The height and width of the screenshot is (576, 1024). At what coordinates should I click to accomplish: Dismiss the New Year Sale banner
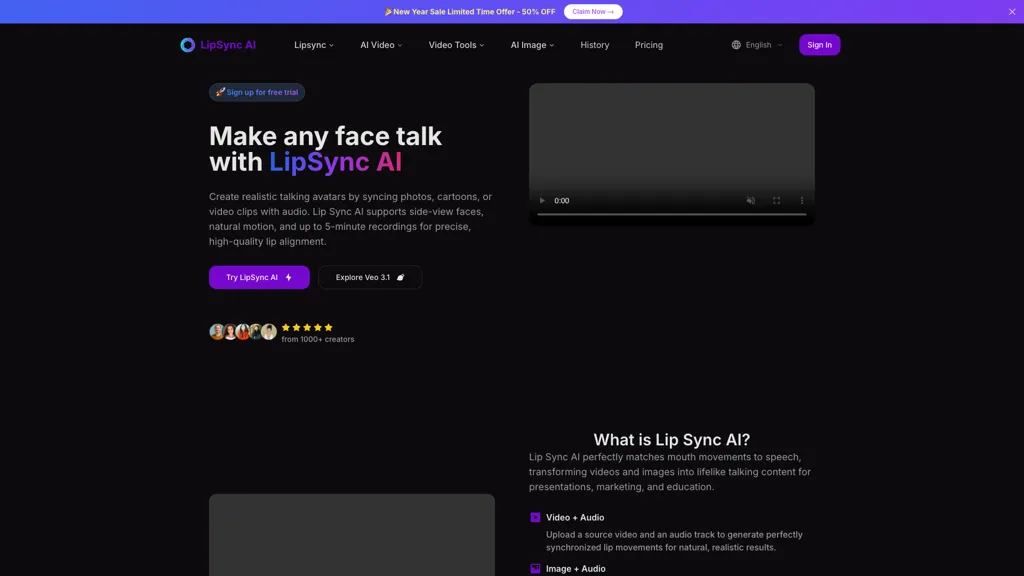(x=1012, y=11)
